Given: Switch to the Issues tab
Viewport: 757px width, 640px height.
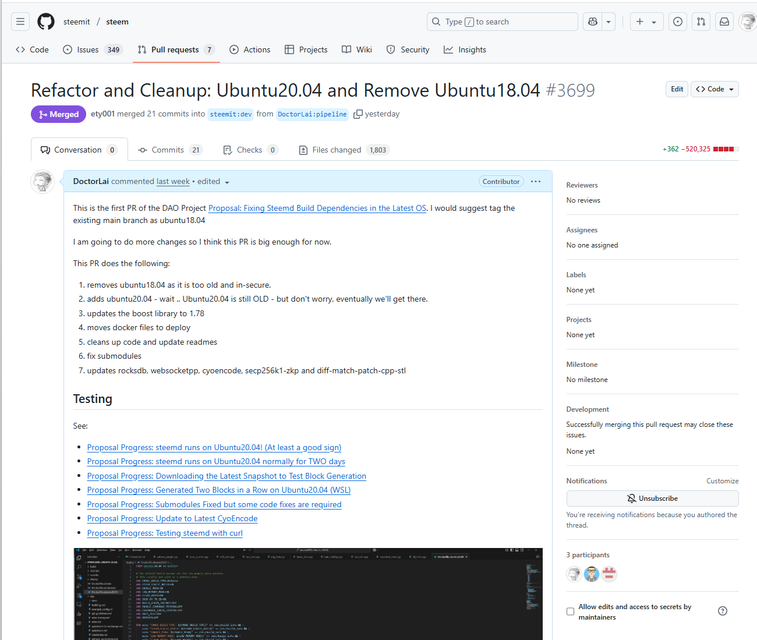Looking at the screenshot, I should click(93, 50).
